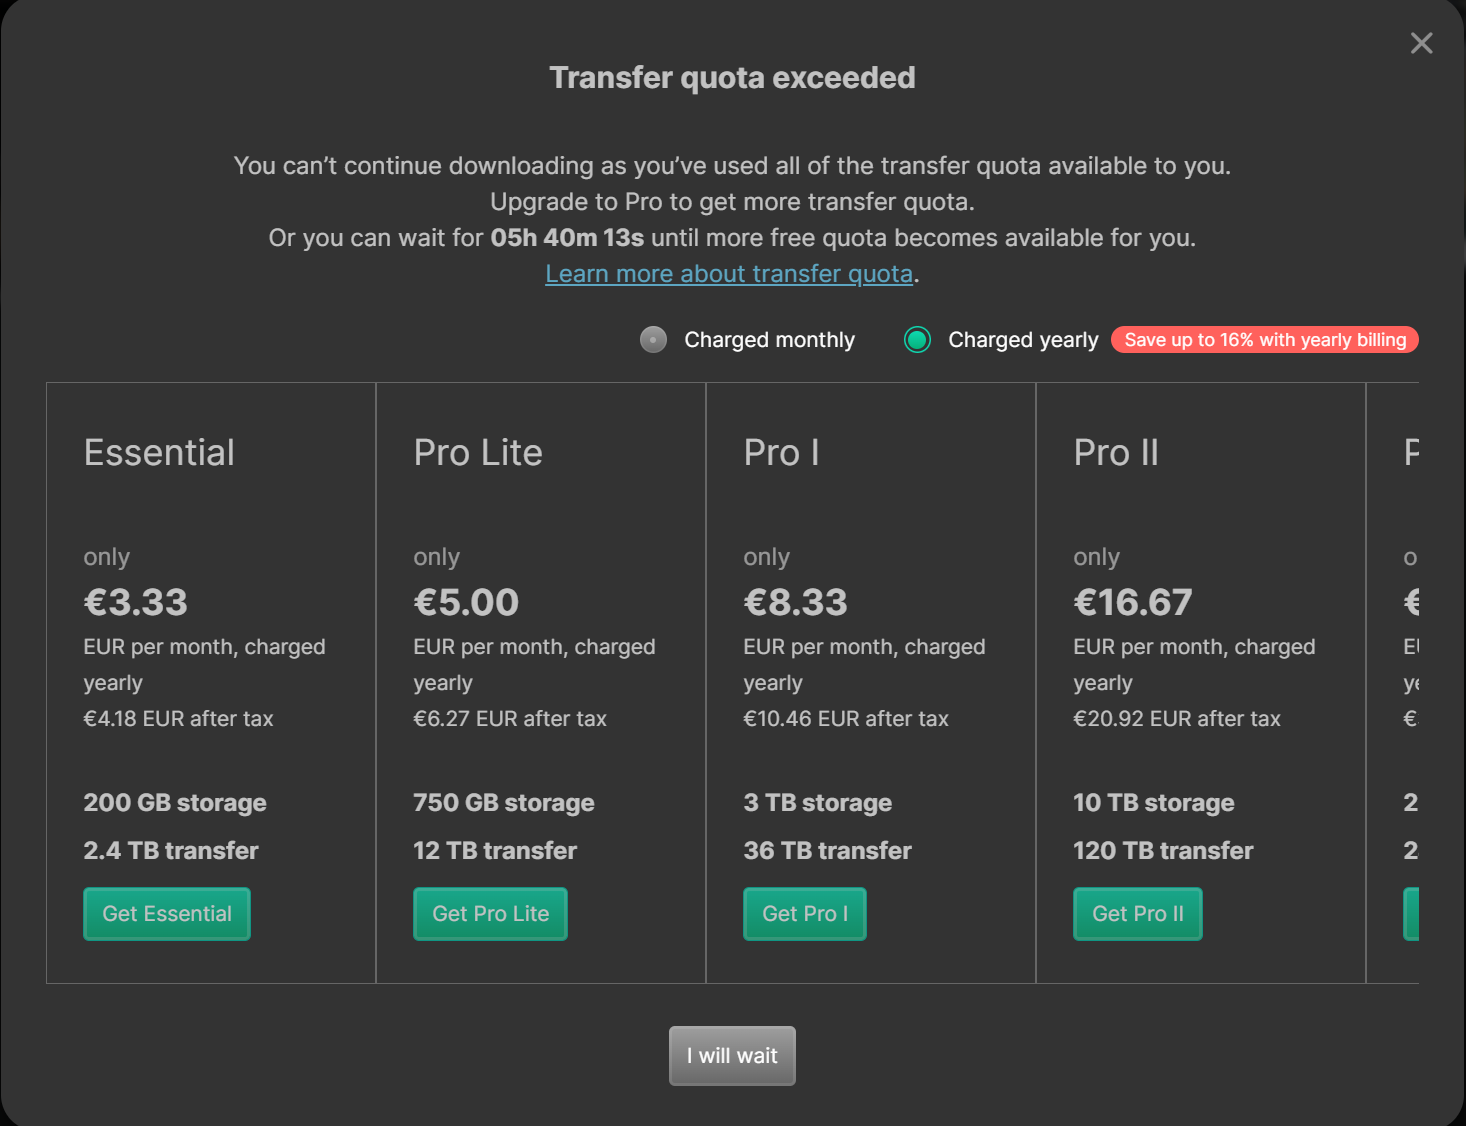
Task: Close the transfer quota dialog
Action: (1421, 43)
